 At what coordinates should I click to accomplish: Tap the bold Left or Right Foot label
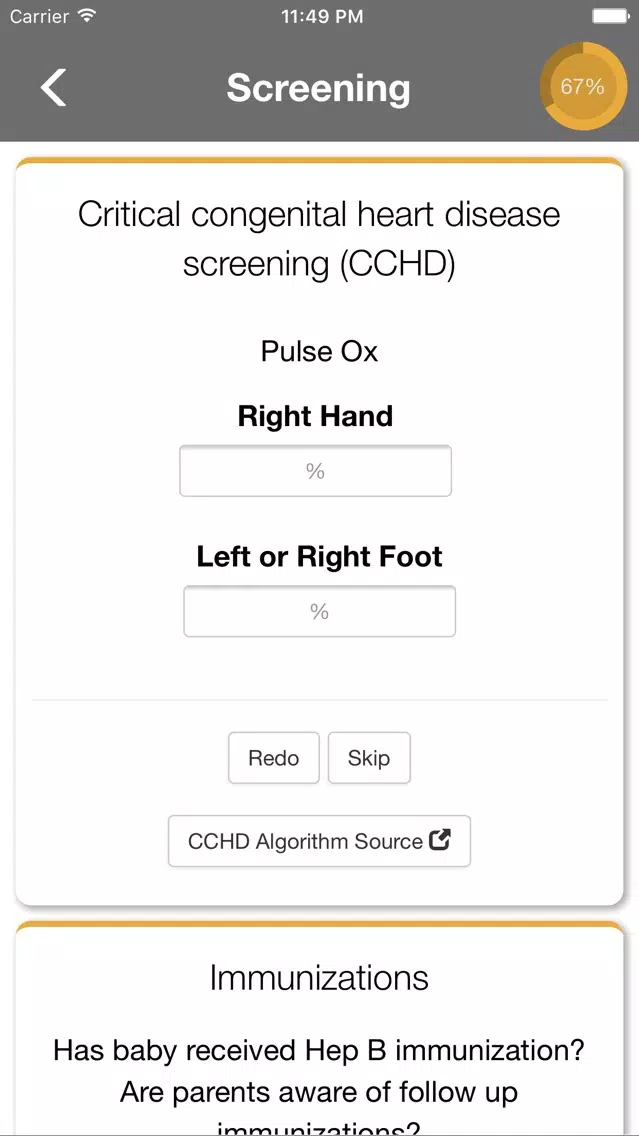(320, 556)
